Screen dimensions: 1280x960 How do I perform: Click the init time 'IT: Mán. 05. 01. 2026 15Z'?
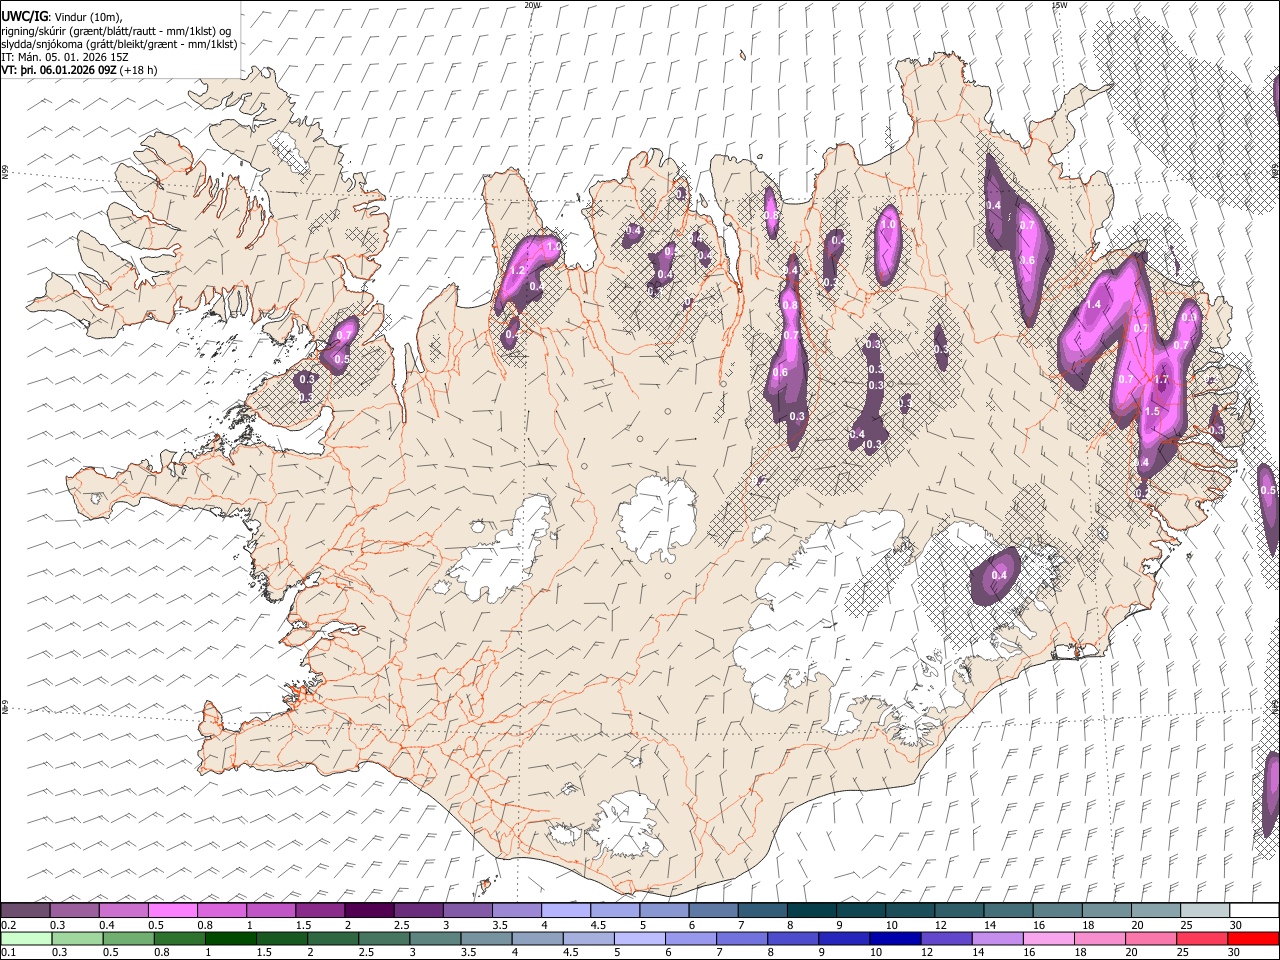click(x=65, y=57)
